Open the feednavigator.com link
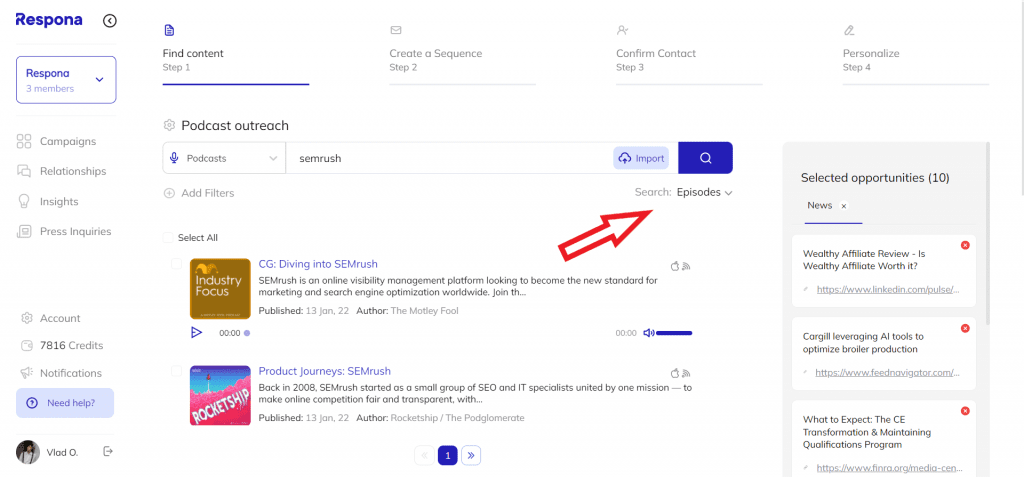The width and height of the screenshot is (1024, 477). pyautogui.click(x=888, y=372)
